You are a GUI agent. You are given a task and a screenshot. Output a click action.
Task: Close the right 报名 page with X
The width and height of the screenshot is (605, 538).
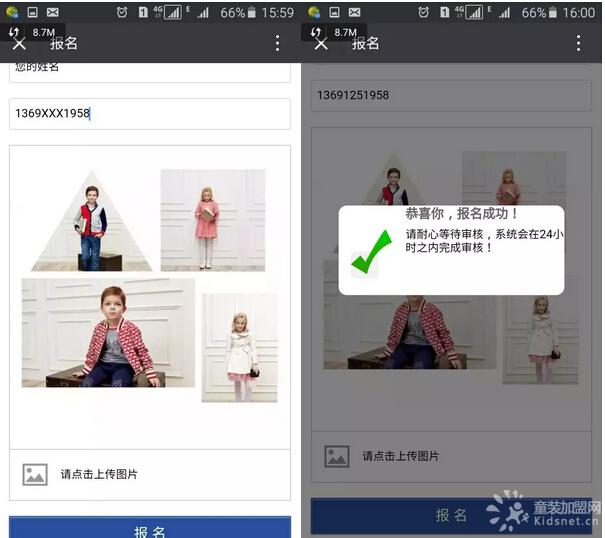click(x=321, y=44)
